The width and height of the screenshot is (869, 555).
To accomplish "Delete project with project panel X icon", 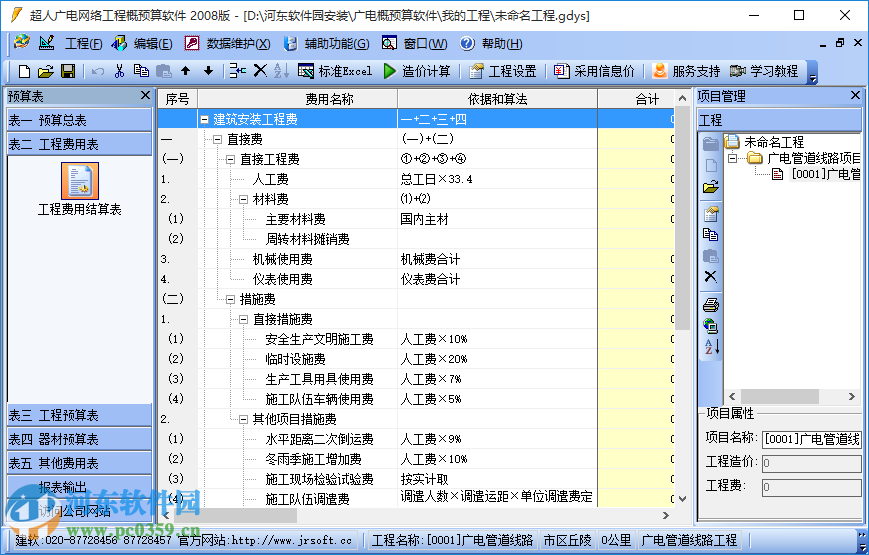I will coord(710,276).
